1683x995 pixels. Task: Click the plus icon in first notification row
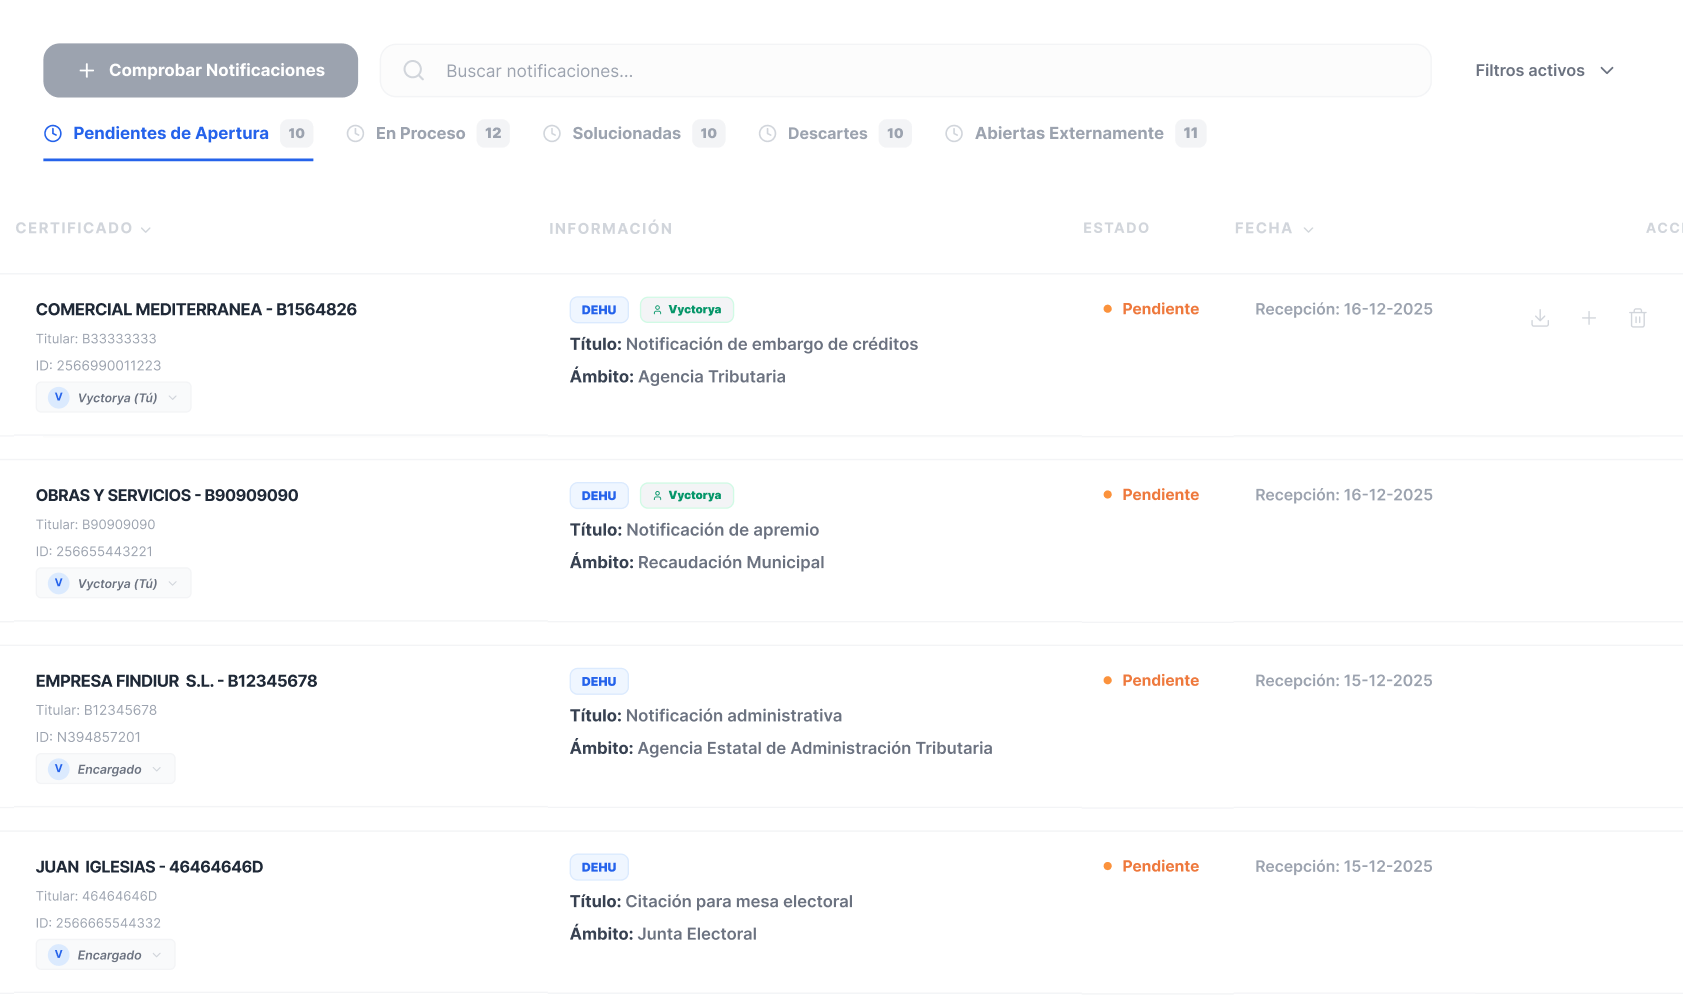pos(1589,318)
